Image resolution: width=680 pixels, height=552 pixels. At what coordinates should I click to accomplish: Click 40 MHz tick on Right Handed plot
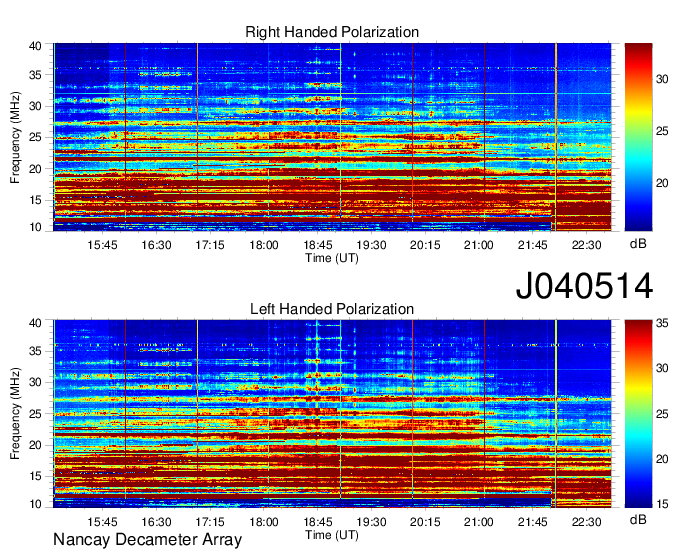pyautogui.click(x=35, y=46)
